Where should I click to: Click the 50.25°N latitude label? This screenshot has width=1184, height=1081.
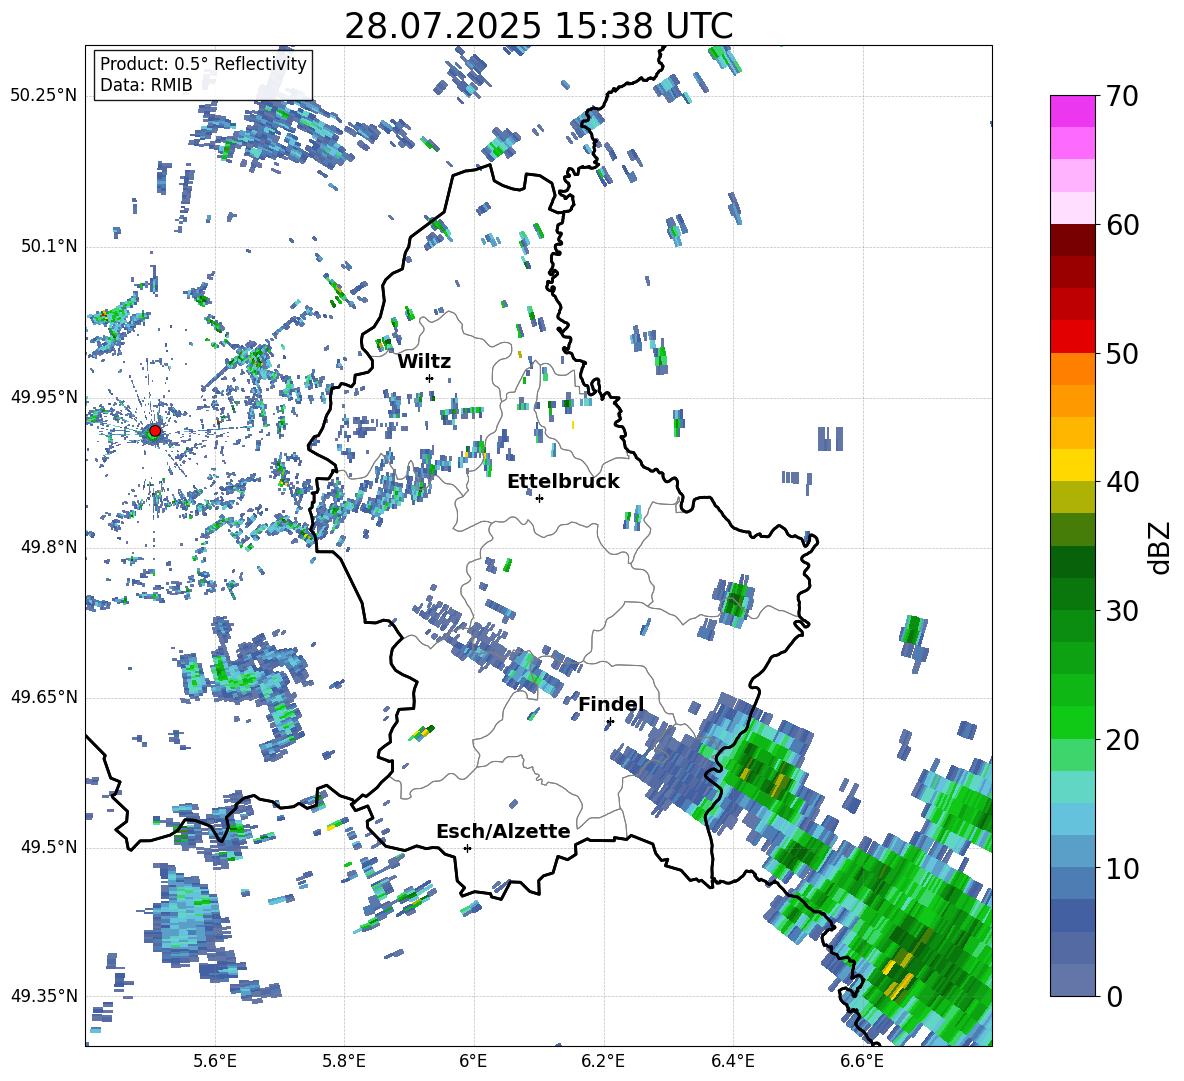click(44, 96)
